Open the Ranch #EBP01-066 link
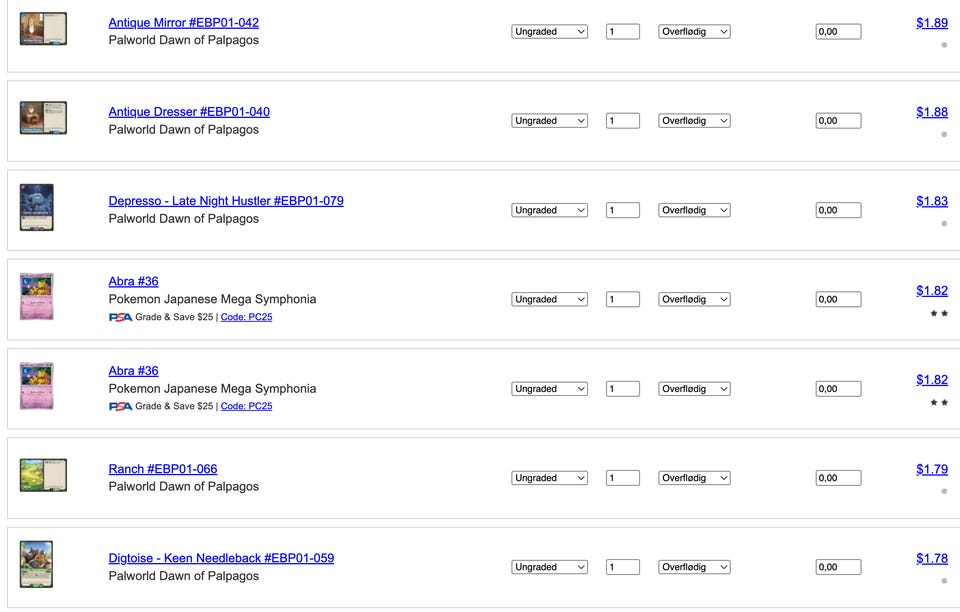The height and width of the screenshot is (612, 960). pyautogui.click(x=163, y=469)
